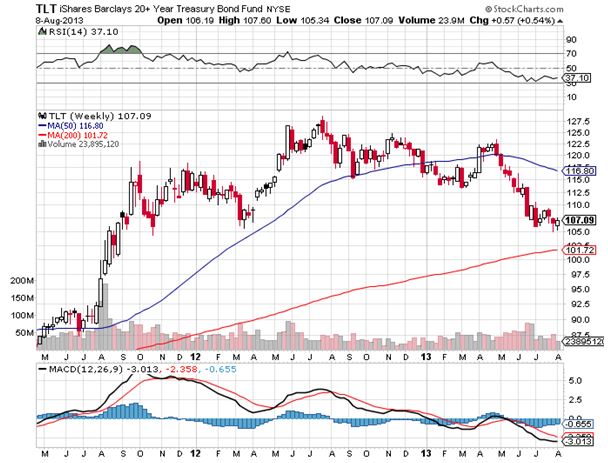Click the 200M volume scale label
The image size is (608, 463).
click(22, 280)
